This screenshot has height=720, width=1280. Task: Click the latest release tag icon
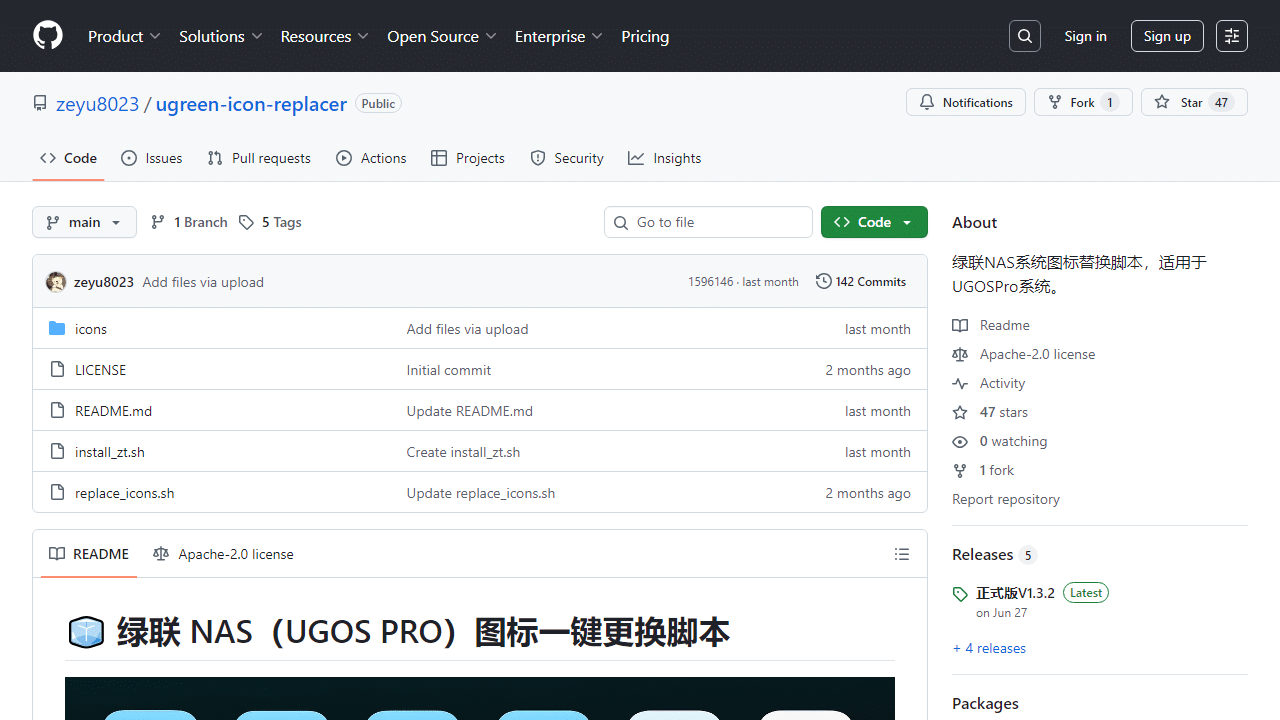960,593
